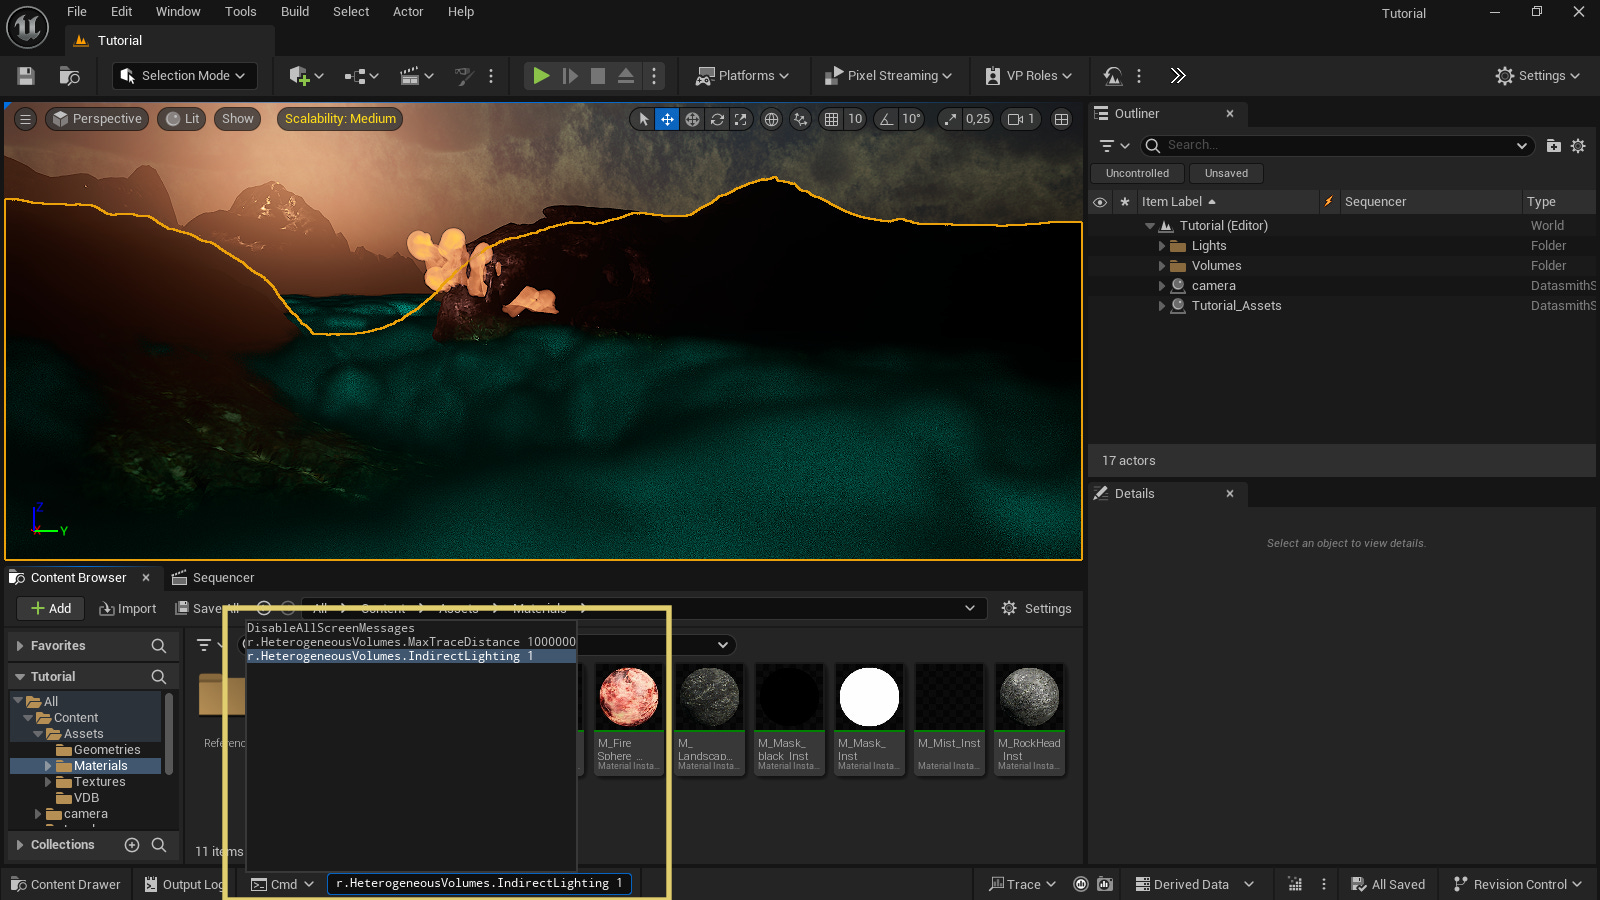Screen dimensions: 1600x900
Task: Click the Add folder icon in Outliner
Action: (1553, 146)
